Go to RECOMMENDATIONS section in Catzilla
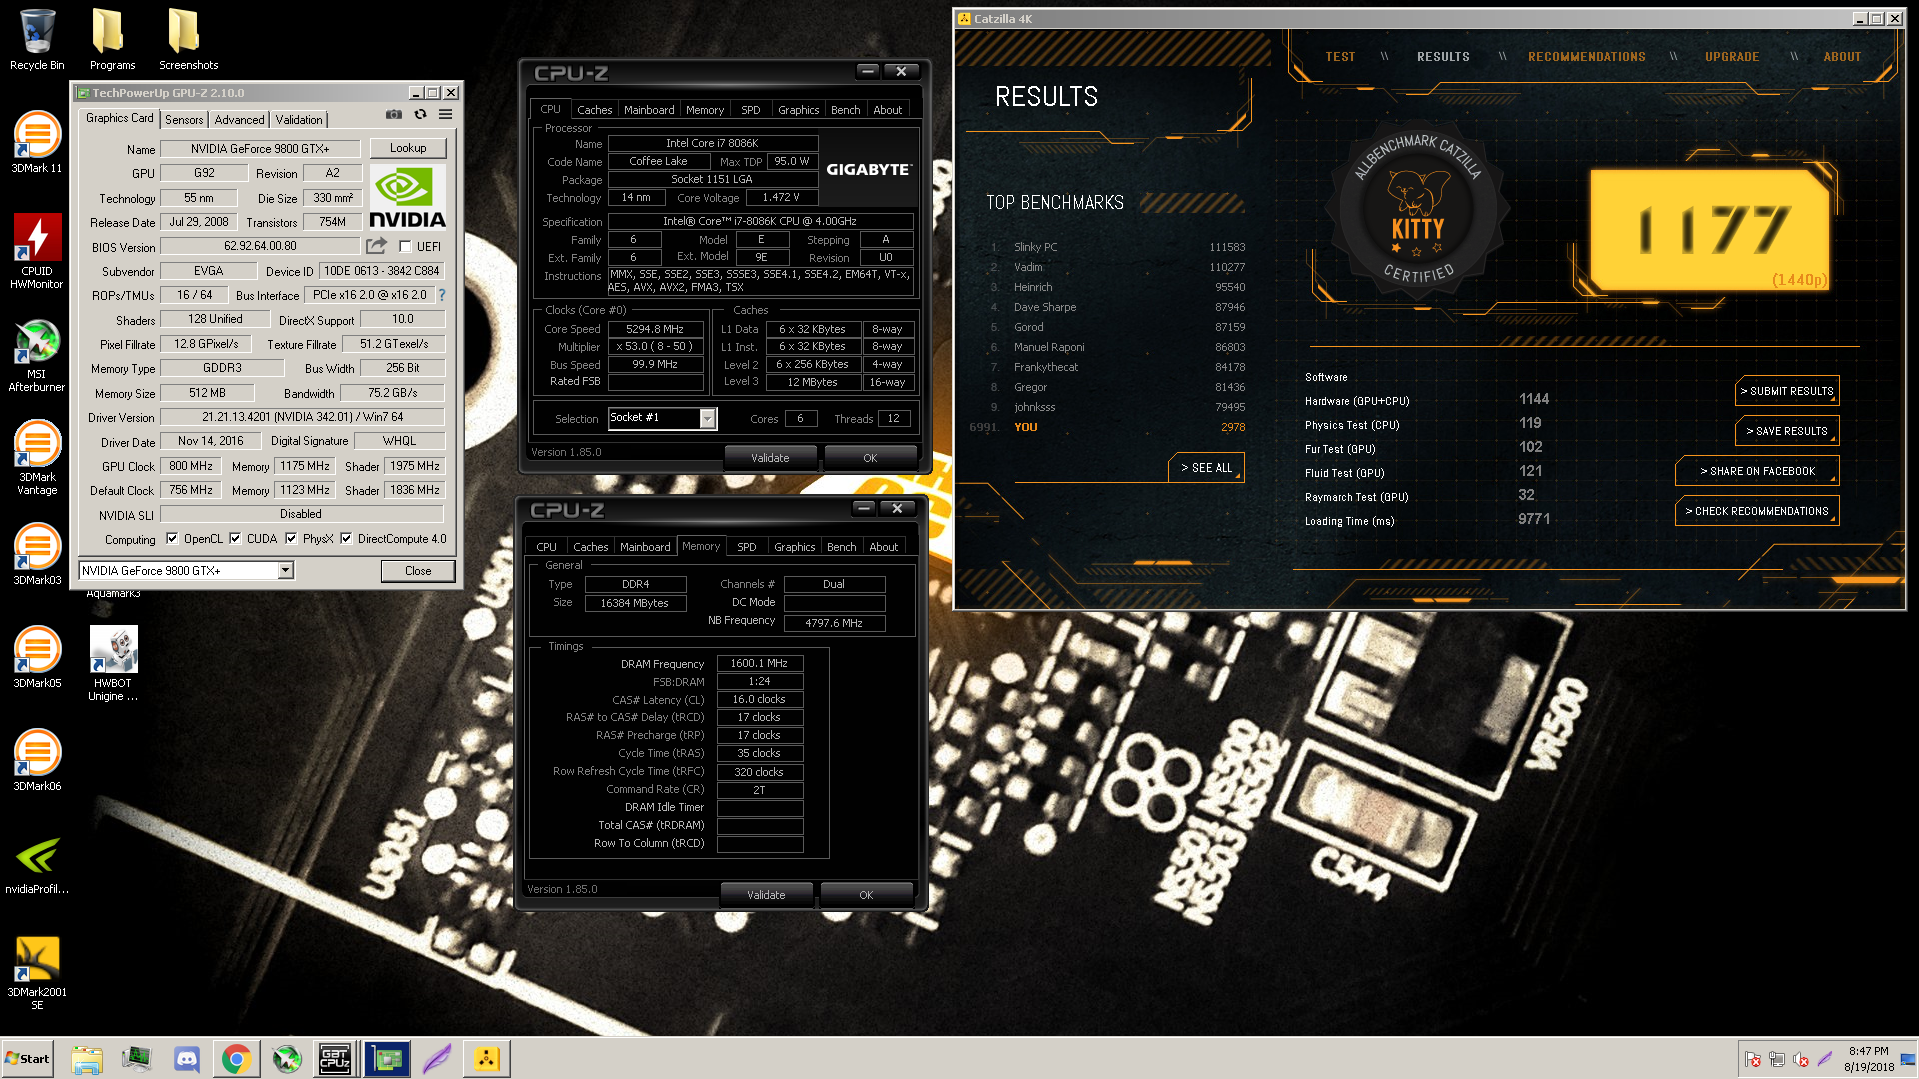 [x=1586, y=57]
